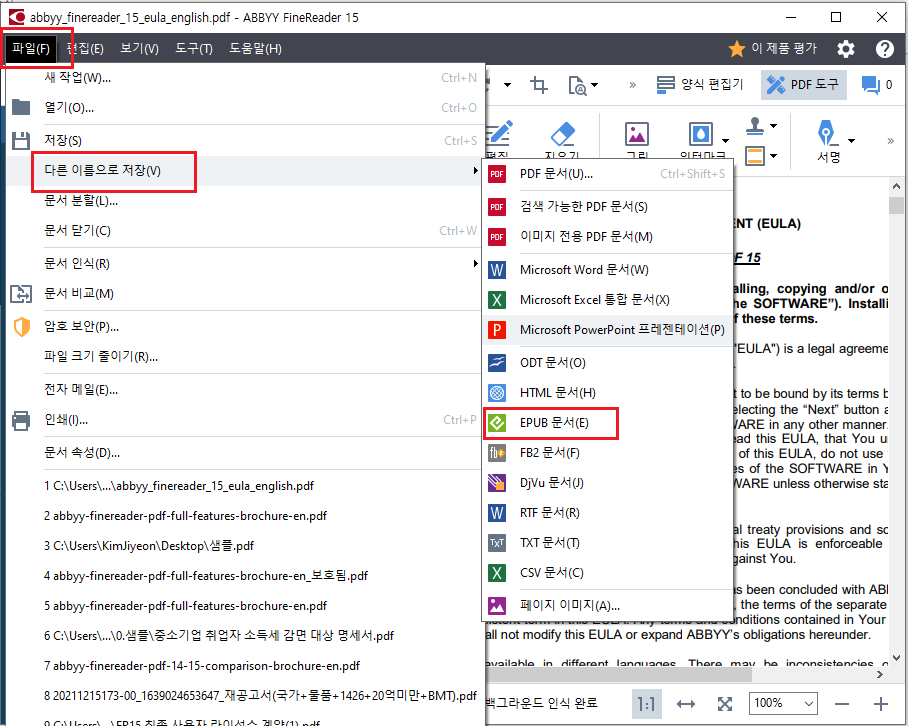Choose 문서 속성(D) menu item
This screenshot has height=726, width=908.
(x=244, y=453)
